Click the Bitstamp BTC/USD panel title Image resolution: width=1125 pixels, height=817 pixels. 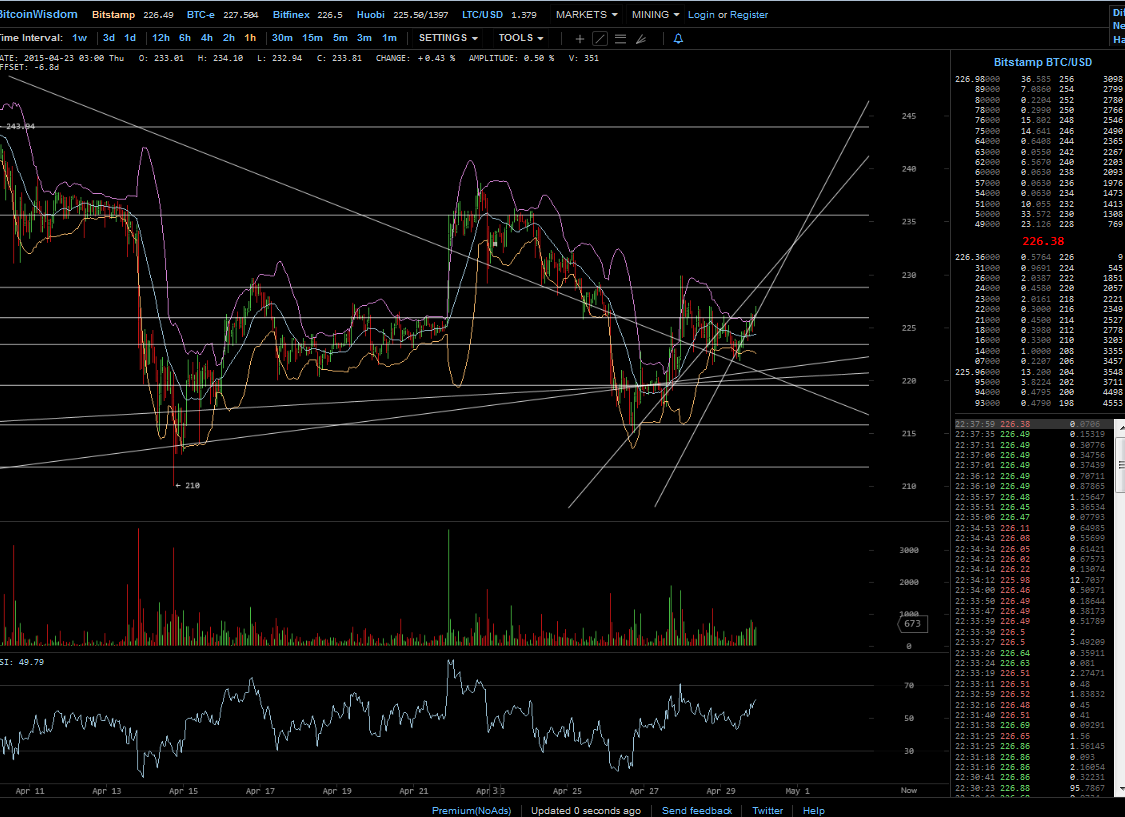point(1042,62)
